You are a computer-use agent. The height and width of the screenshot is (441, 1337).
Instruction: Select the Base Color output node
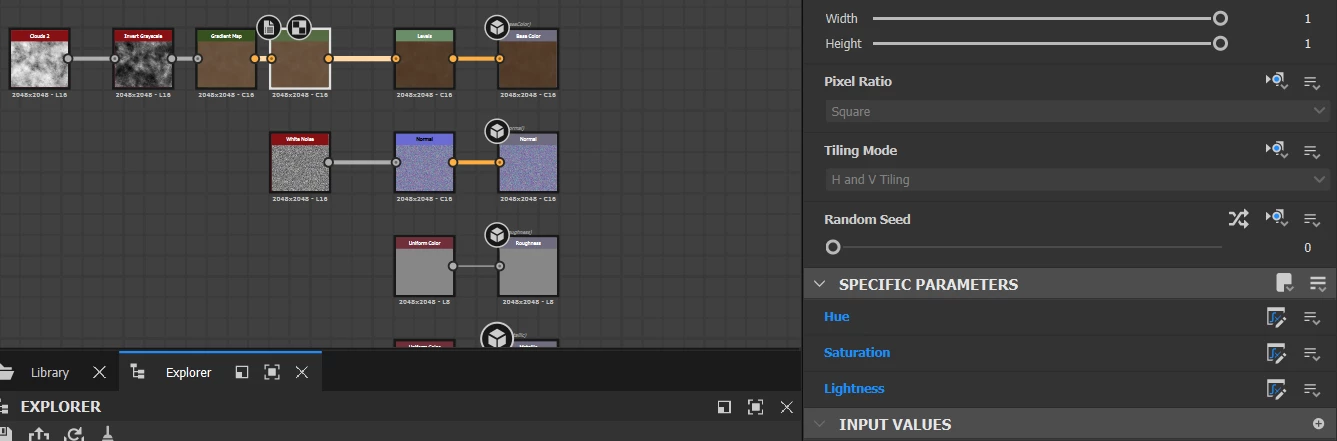tap(528, 59)
